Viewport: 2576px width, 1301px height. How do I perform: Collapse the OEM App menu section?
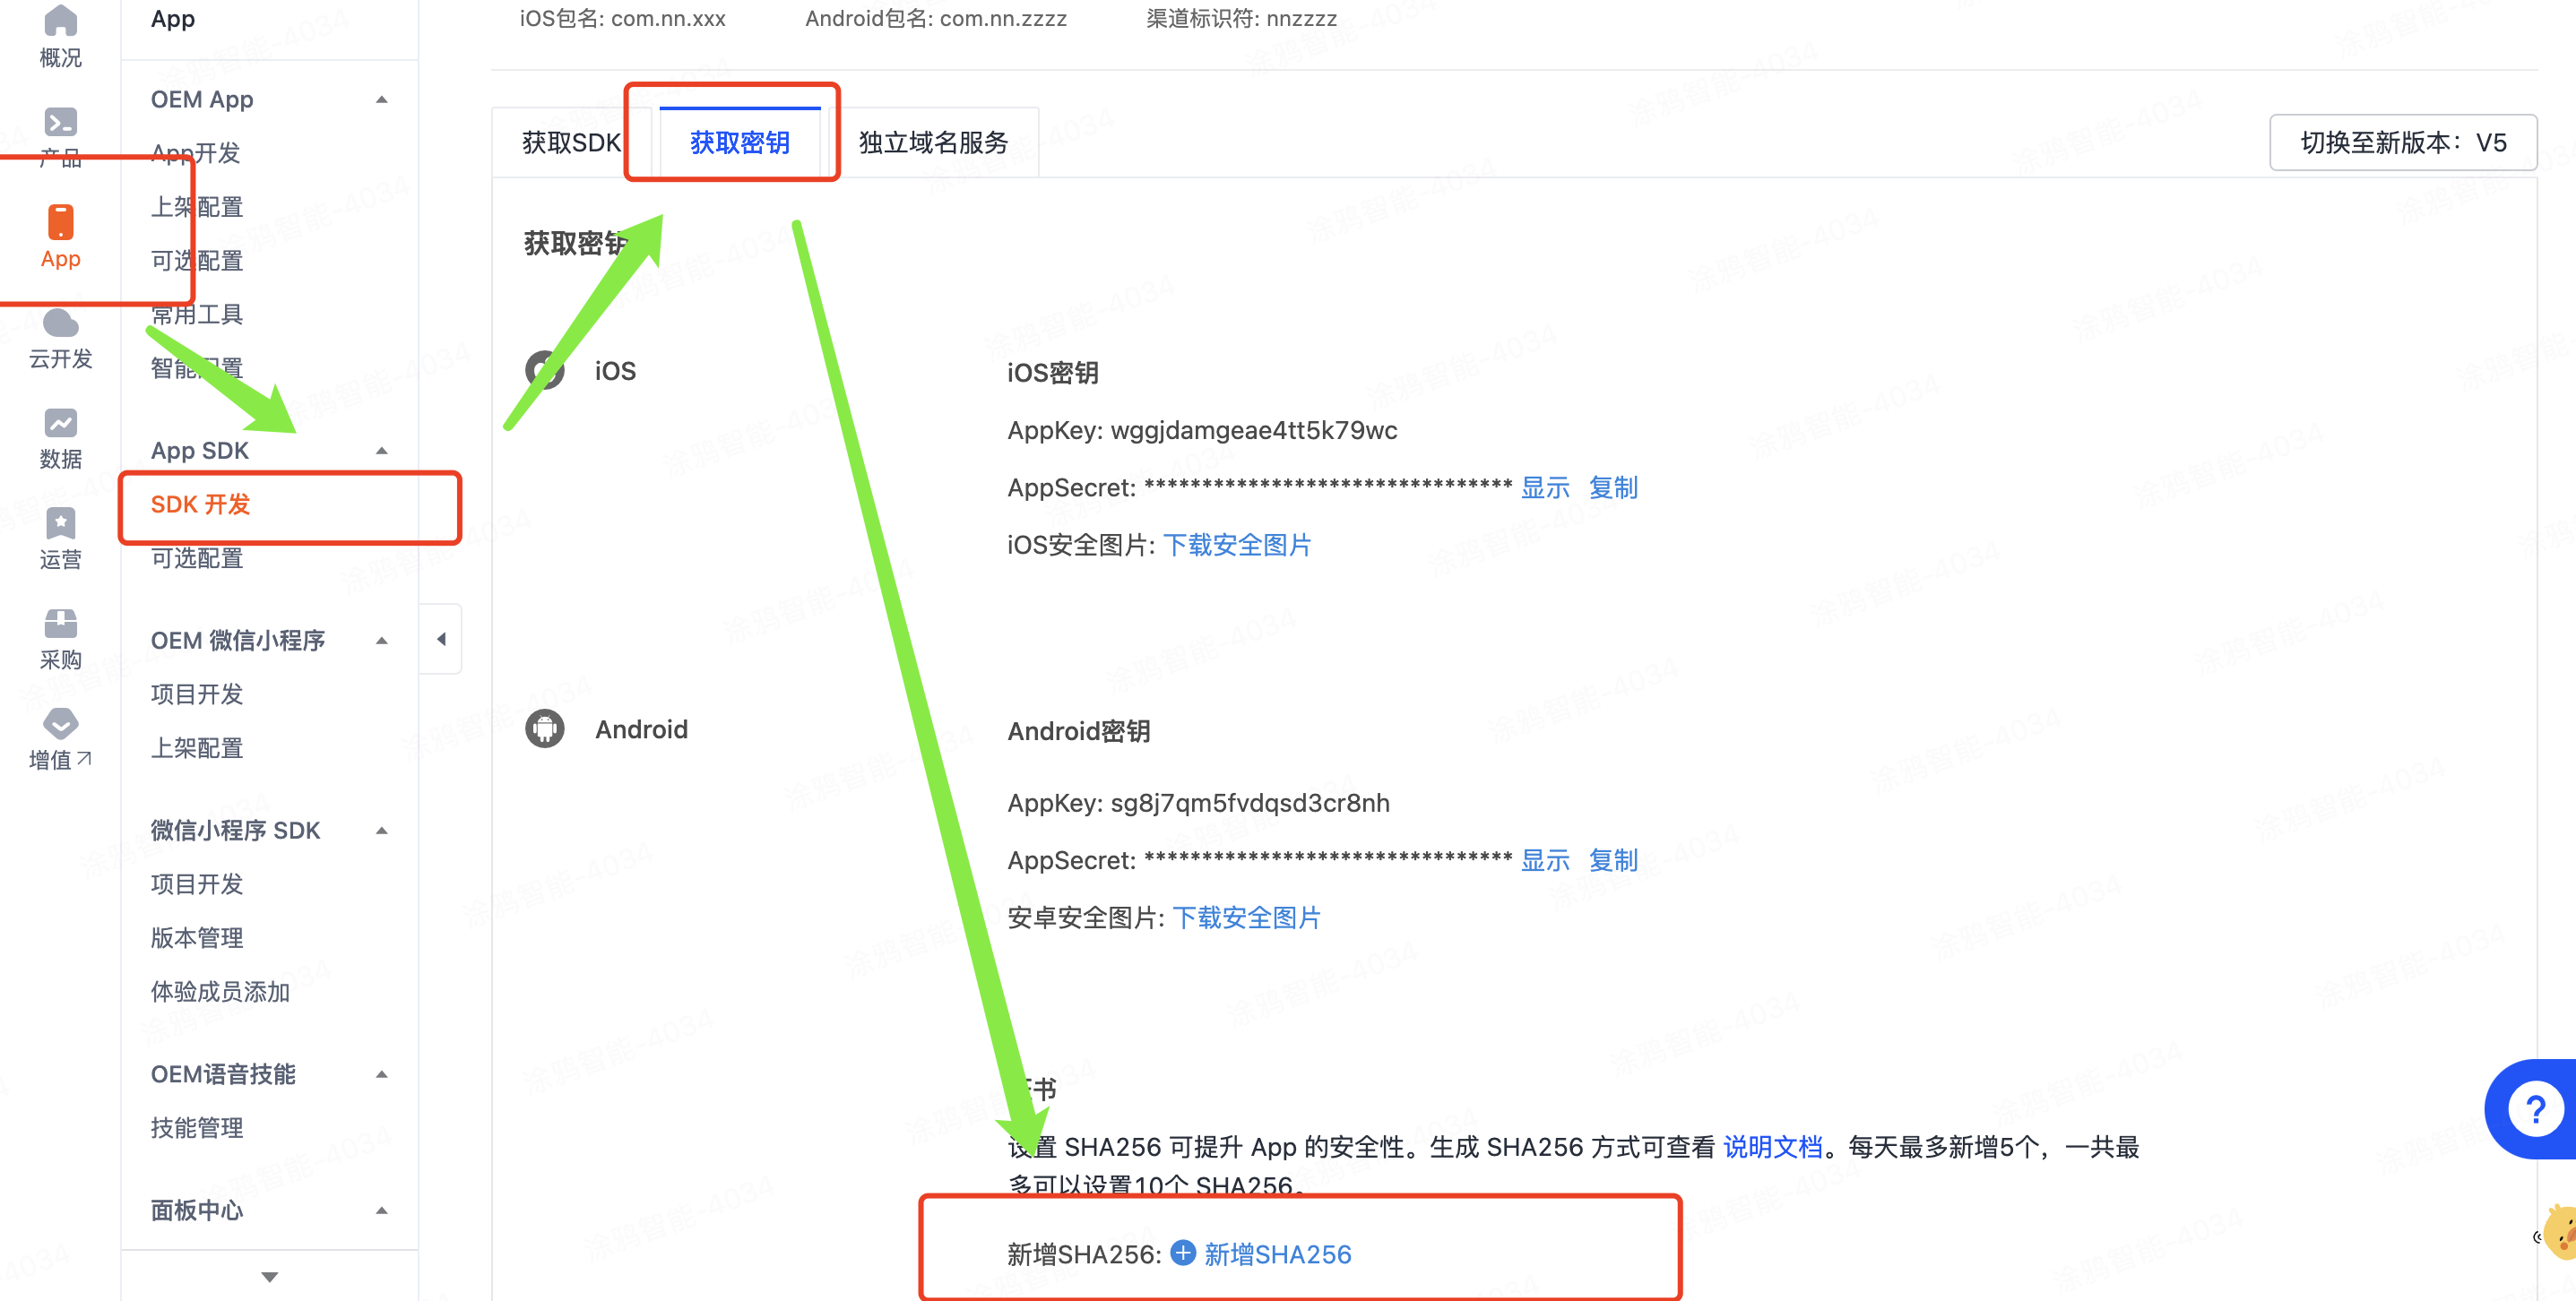point(382,99)
